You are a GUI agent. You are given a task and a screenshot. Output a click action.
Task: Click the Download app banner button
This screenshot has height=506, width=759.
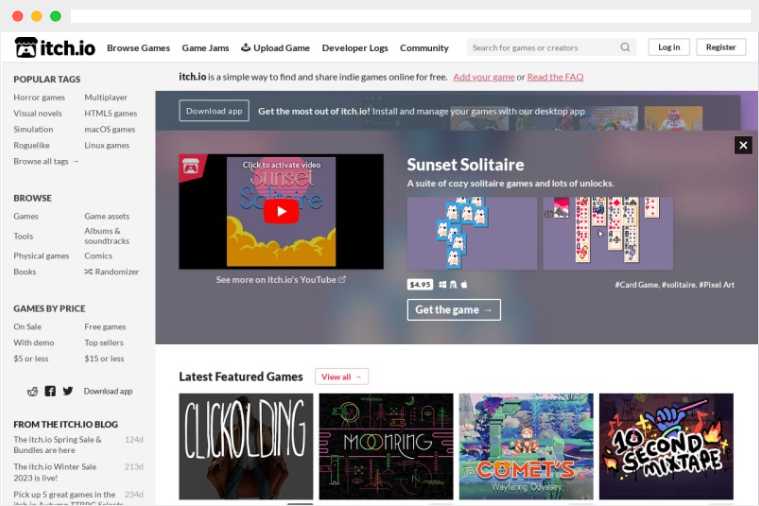click(x=214, y=111)
